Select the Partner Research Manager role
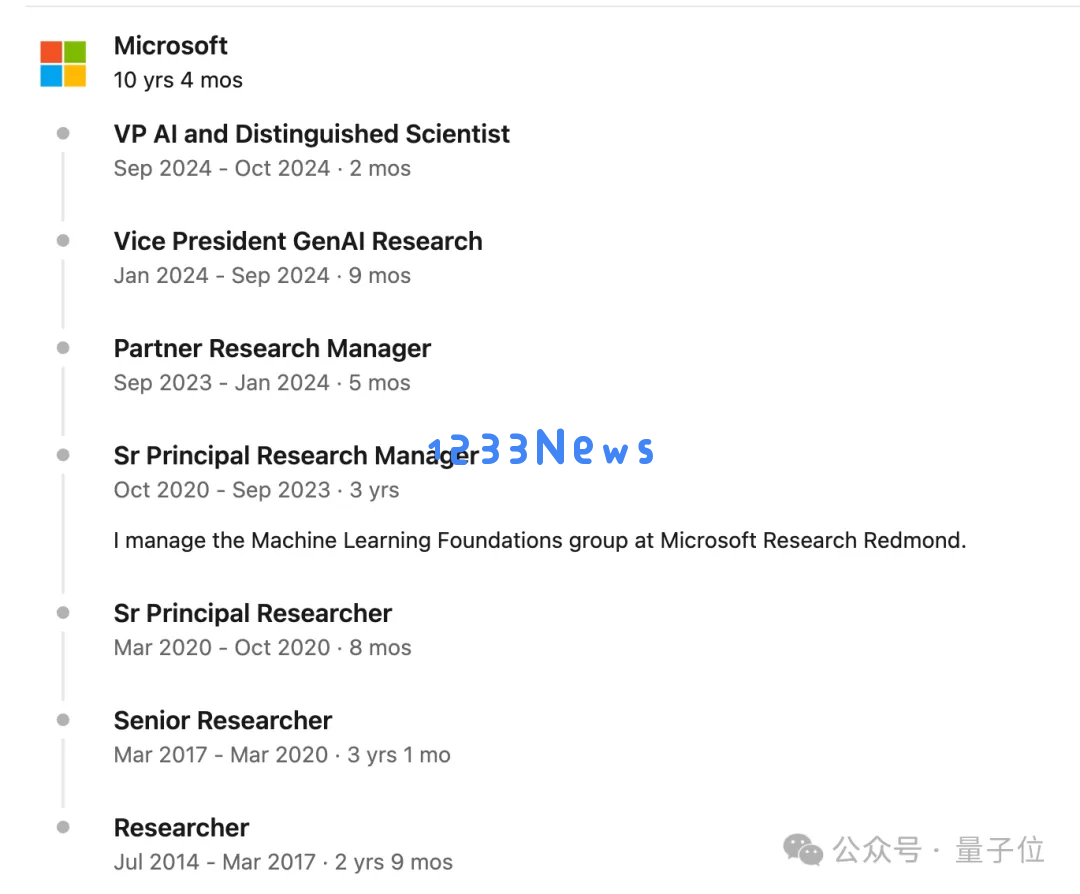 [272, 349]
